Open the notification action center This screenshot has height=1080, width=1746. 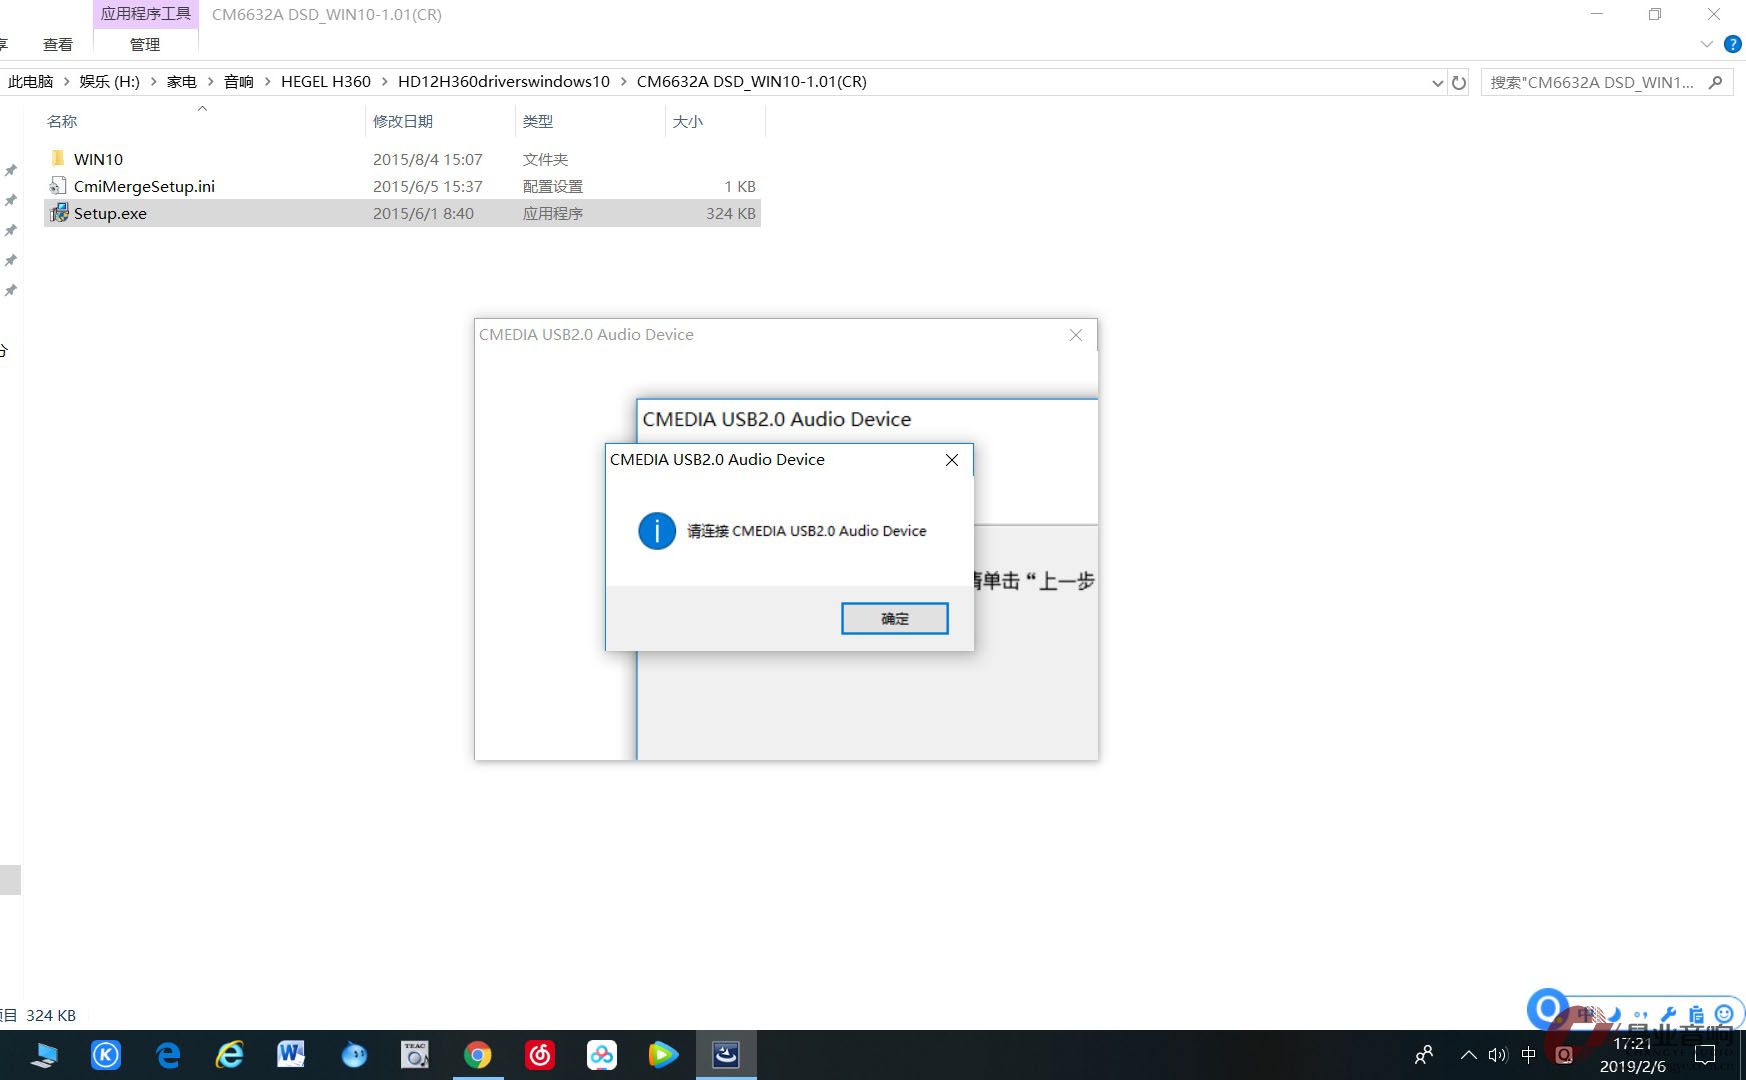[x=1705, y=1055]
